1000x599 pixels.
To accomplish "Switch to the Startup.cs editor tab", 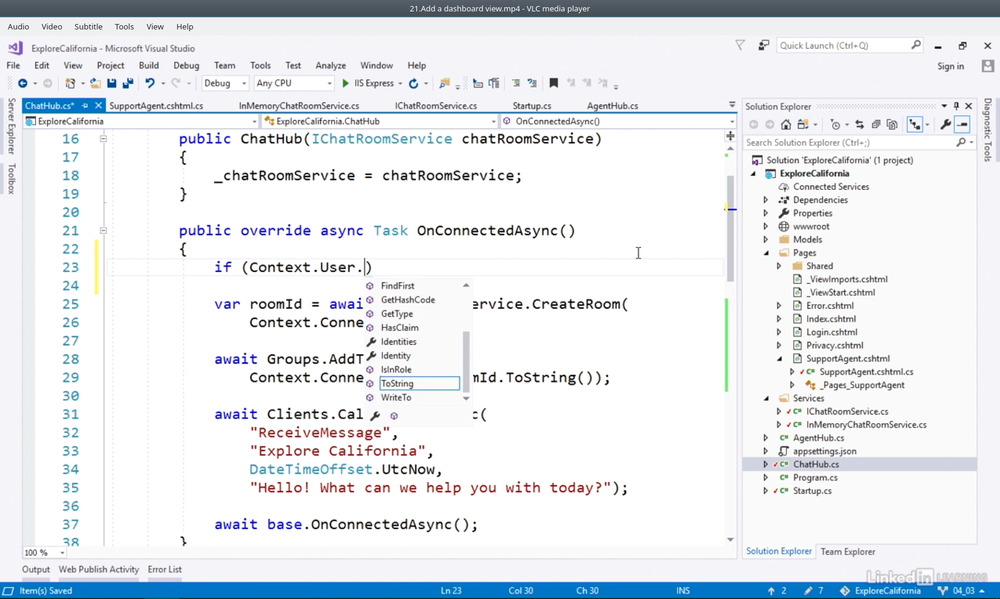I will [532, 106].
